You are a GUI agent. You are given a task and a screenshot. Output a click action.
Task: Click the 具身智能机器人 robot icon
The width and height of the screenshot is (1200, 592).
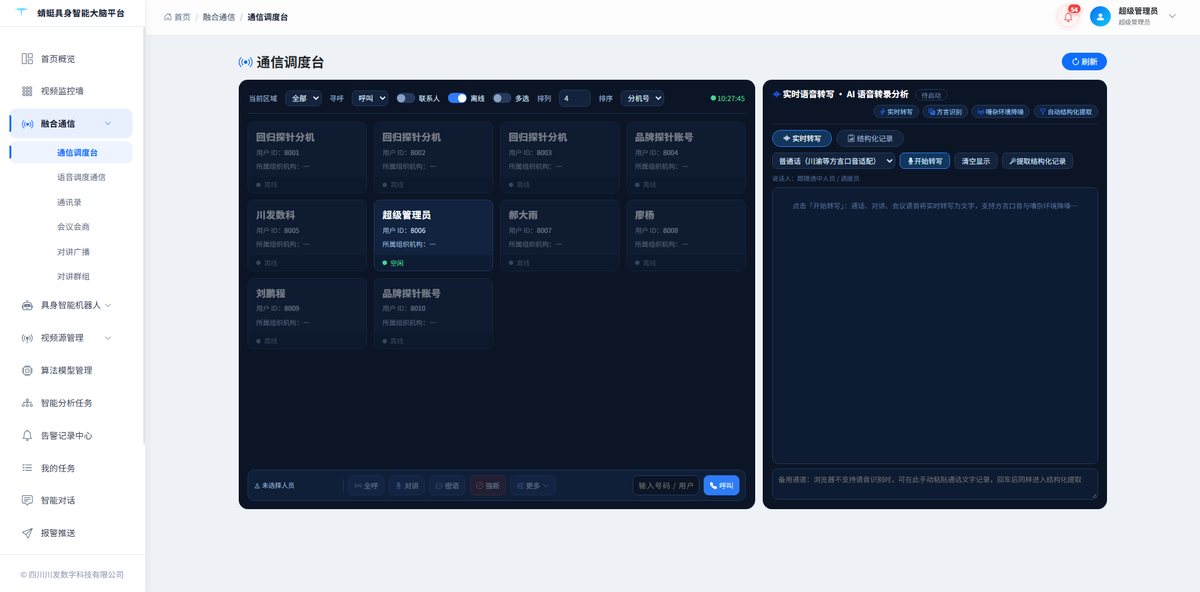(x=27, y=305)
